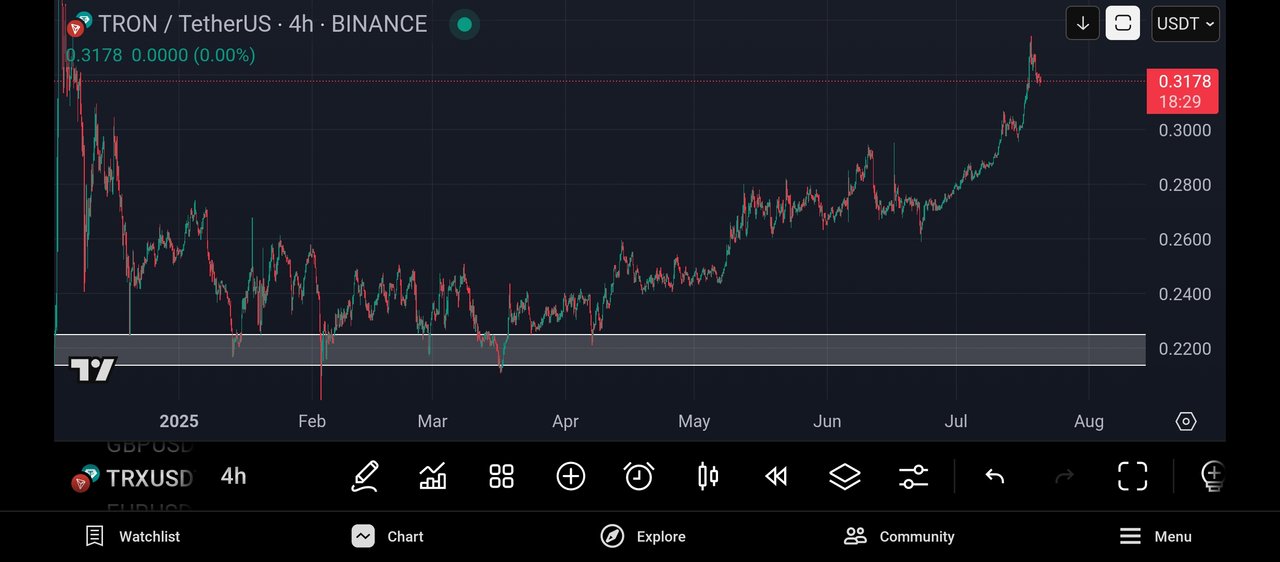The image size is (1280, 562).
Task: Tap the 0.3000 price axis label
Action: click(1184, 130)
